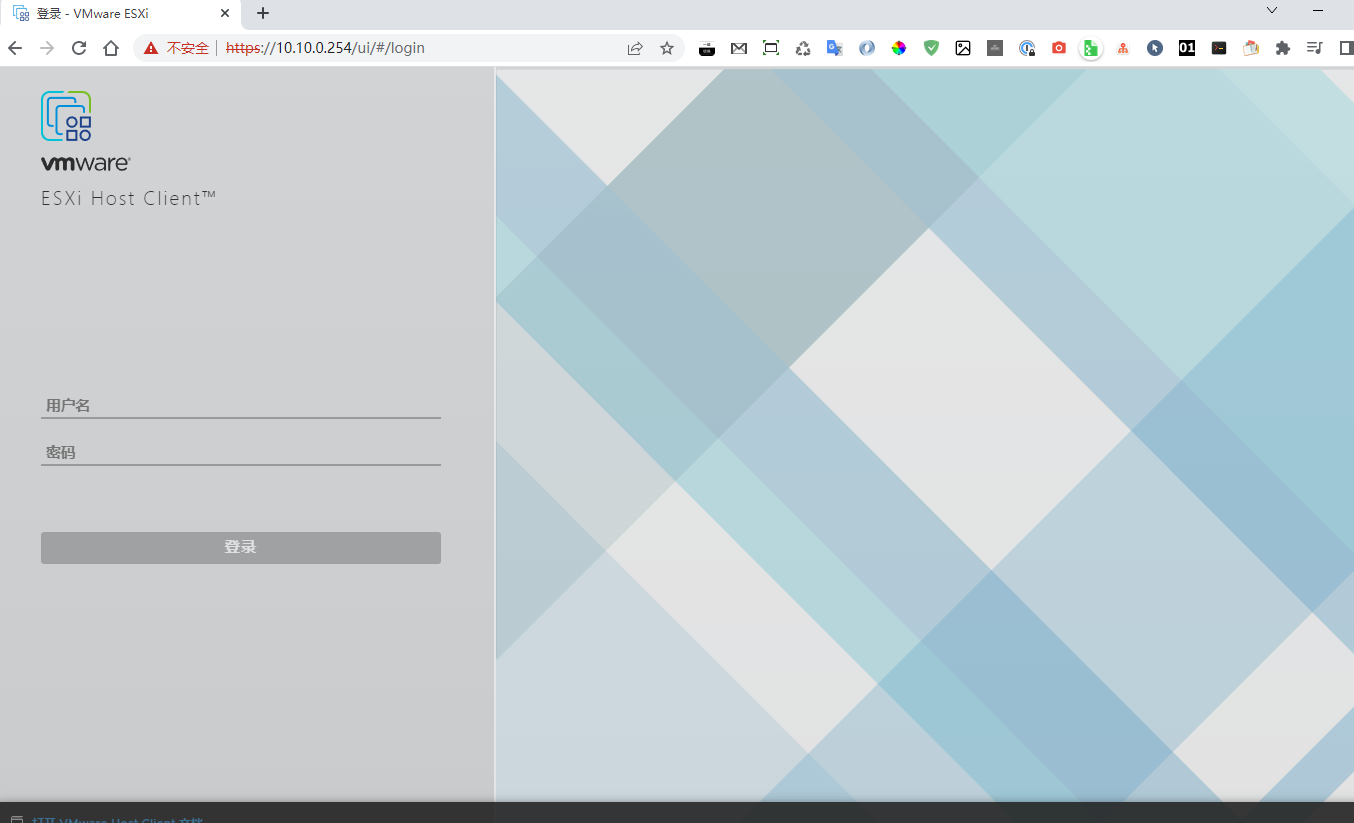1354x823 pixels.
Task: Toggle the browser side panel
Action: click(x=1345, y=48)
